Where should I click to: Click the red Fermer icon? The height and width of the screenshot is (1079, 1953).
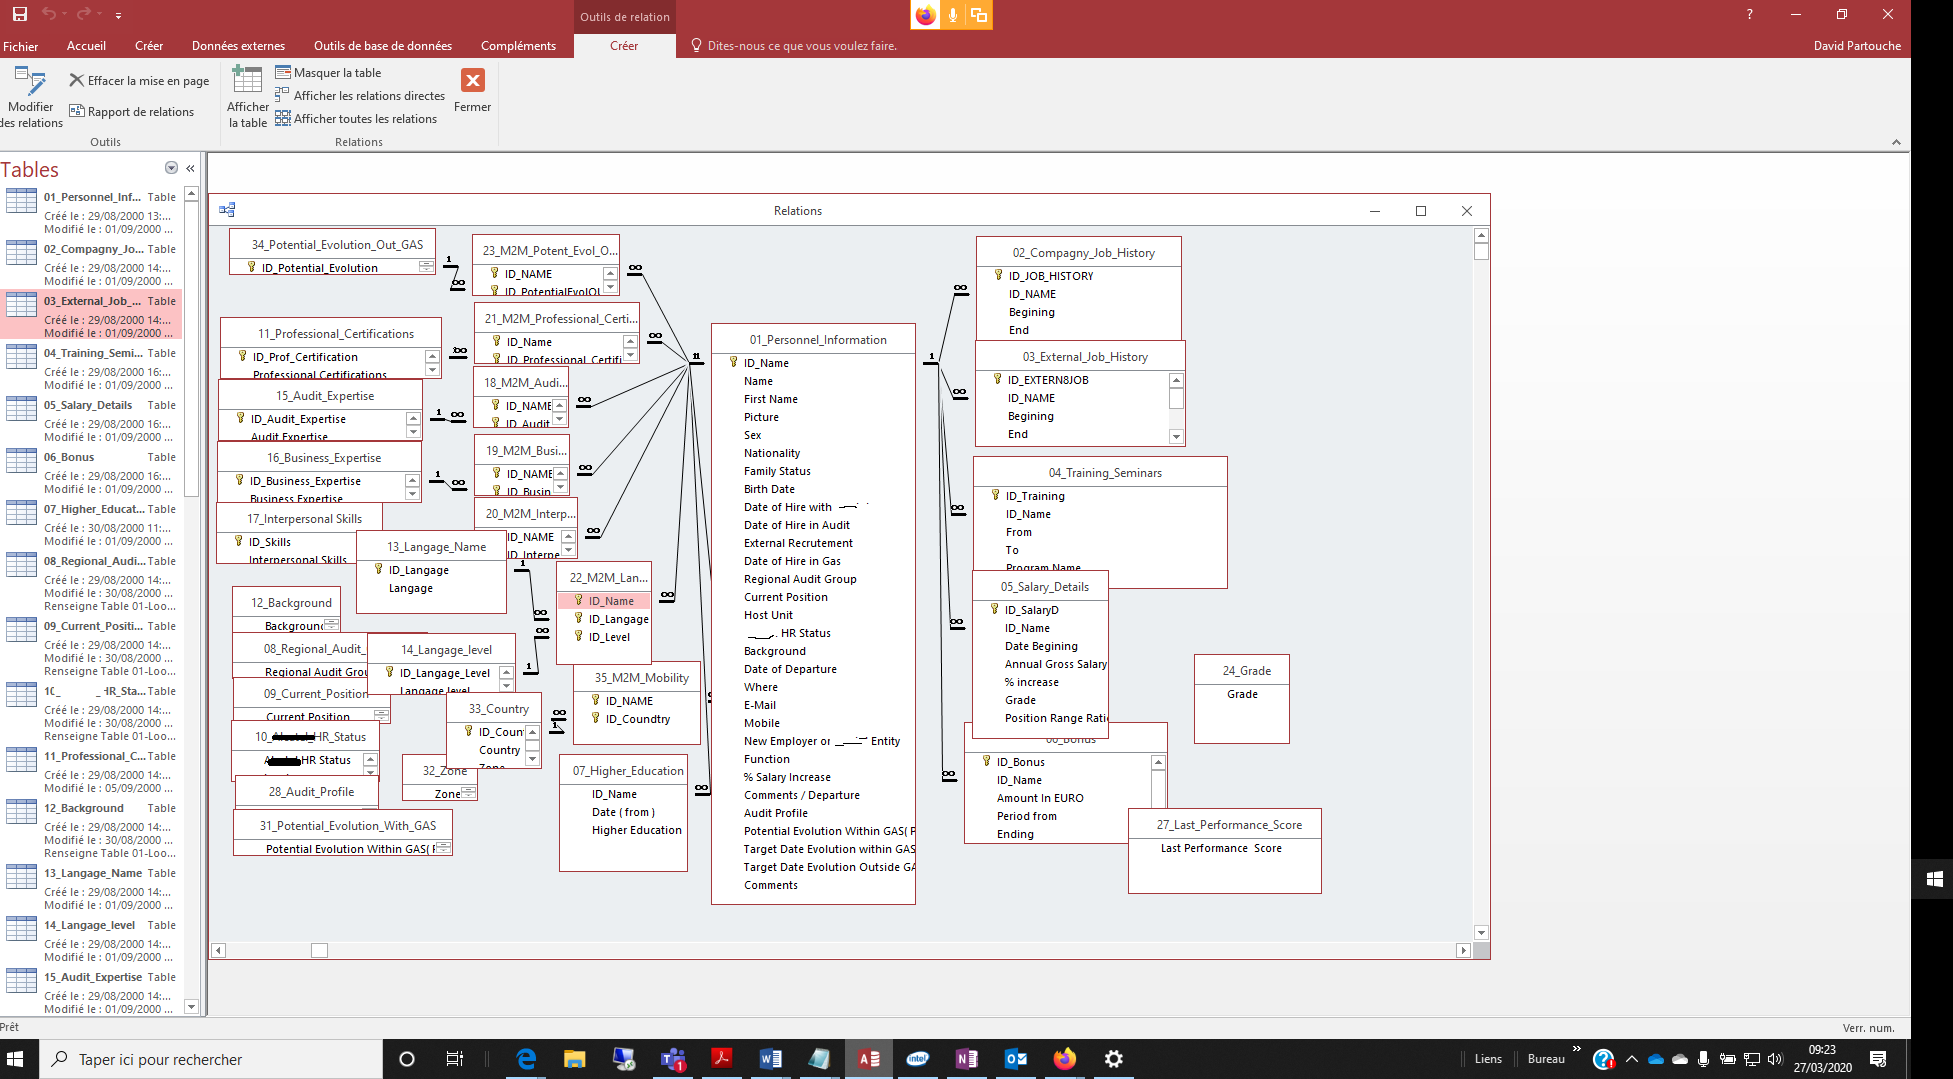(473, 81)
